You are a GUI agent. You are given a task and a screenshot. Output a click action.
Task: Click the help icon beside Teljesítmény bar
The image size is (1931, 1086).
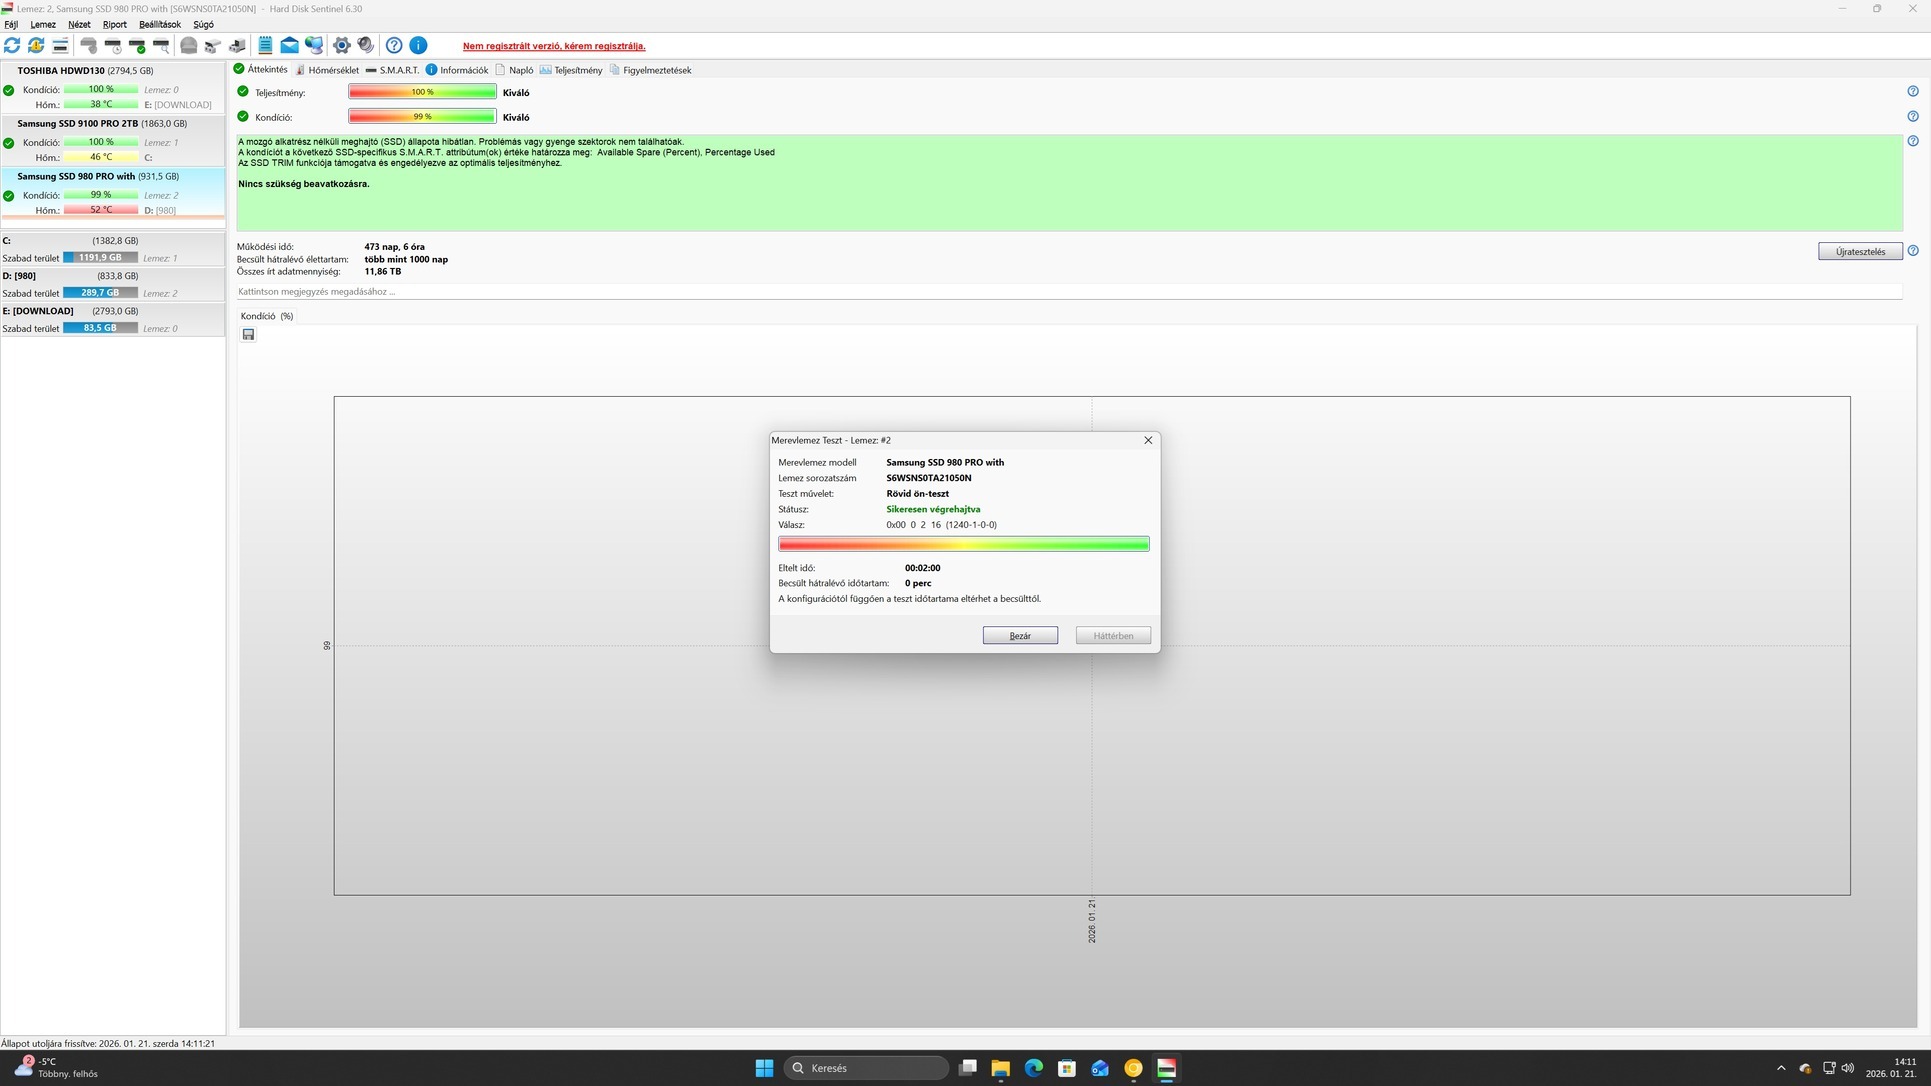coord(1912,91)
